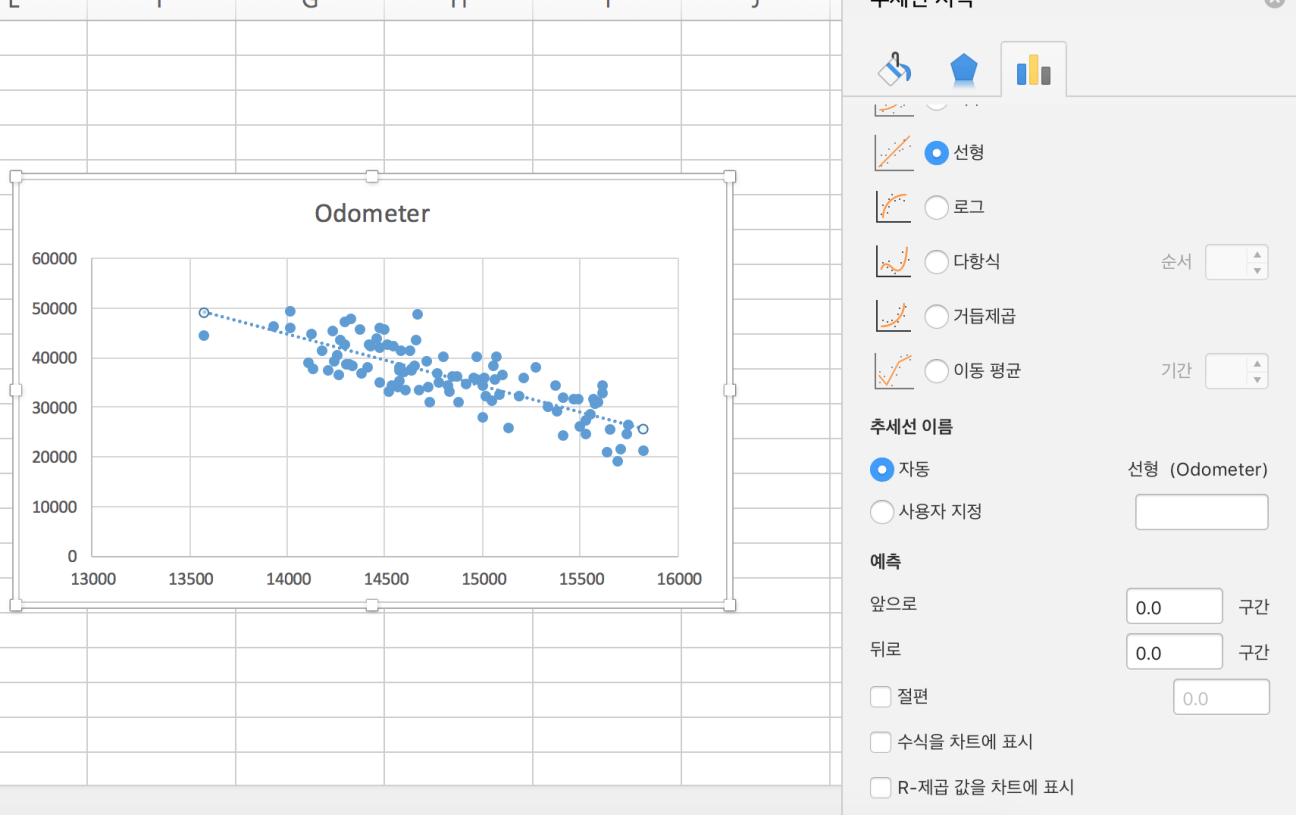The image size is (1296, 815).
Task: Click the linear trendline icon beside 선형
Action: coord(893,153)
